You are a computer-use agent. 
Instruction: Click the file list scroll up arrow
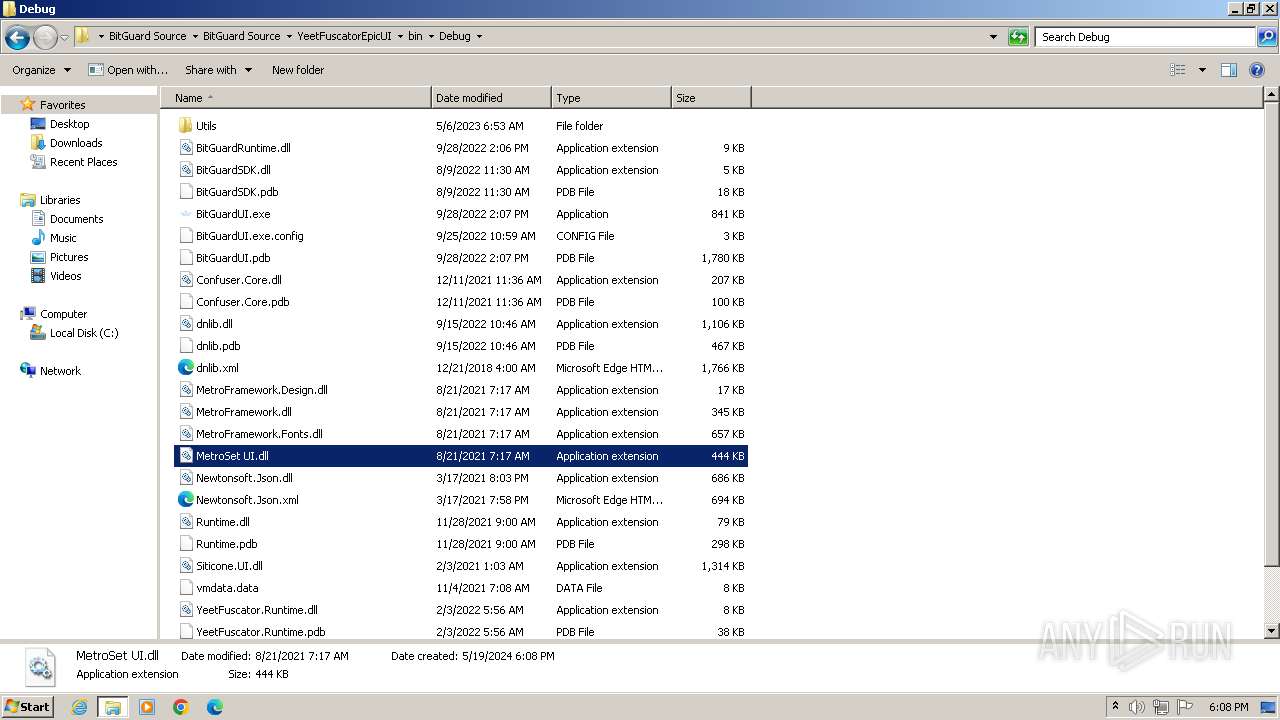pyautogui.click(x=1272, y=95)
